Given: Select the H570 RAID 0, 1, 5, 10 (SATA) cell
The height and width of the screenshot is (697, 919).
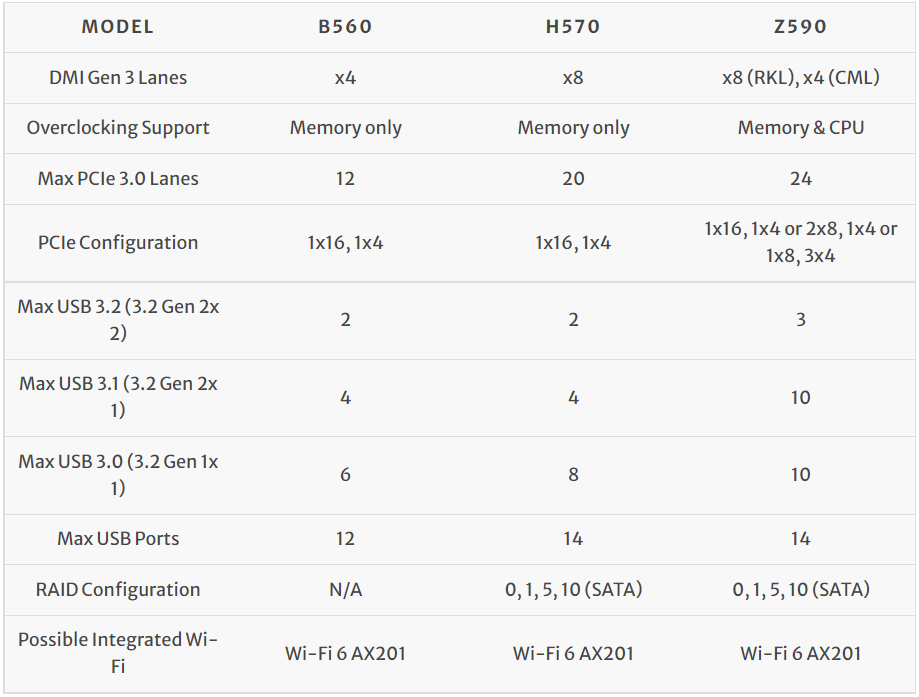Looking at the screenshot, I should click(x=573, y=590).
